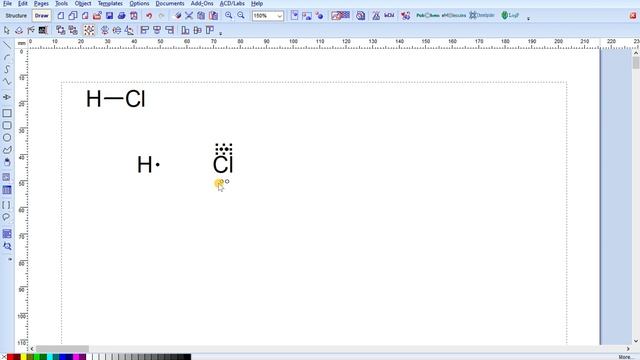
Task: Select the Arrow drawing tool
Action: [7, 97]
